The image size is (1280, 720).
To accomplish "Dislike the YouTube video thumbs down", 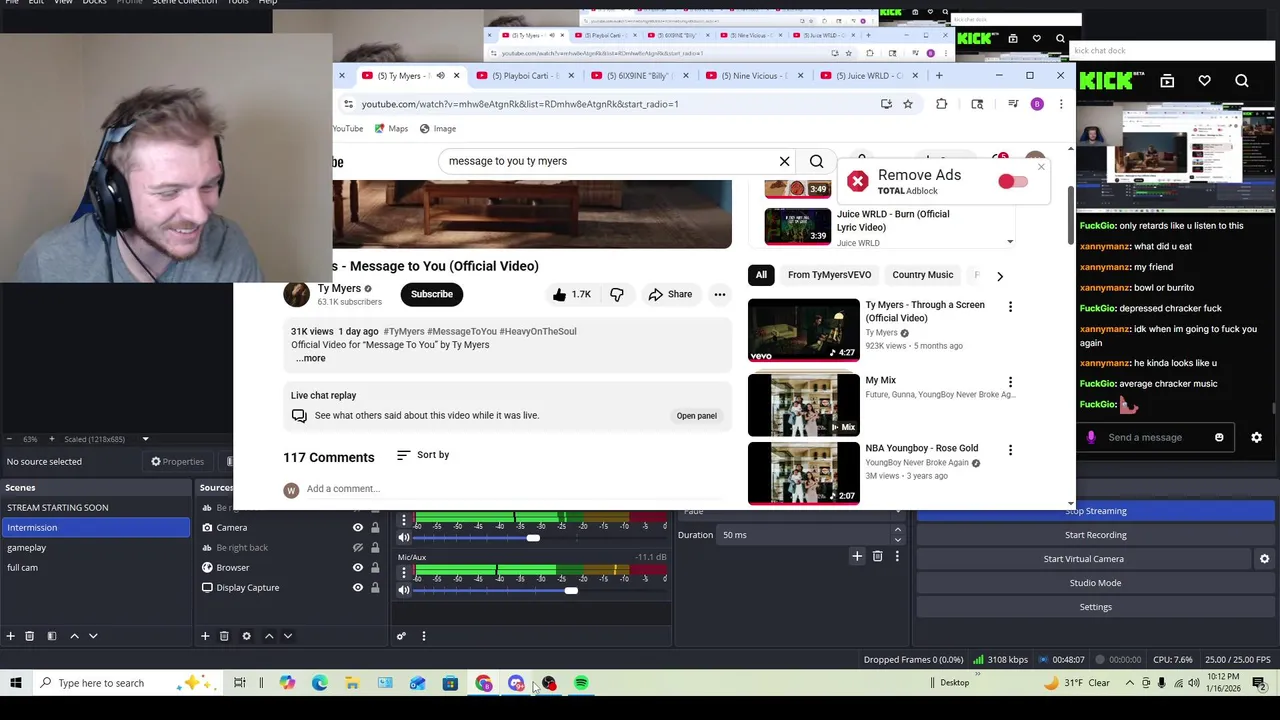I will coord(617,294).
